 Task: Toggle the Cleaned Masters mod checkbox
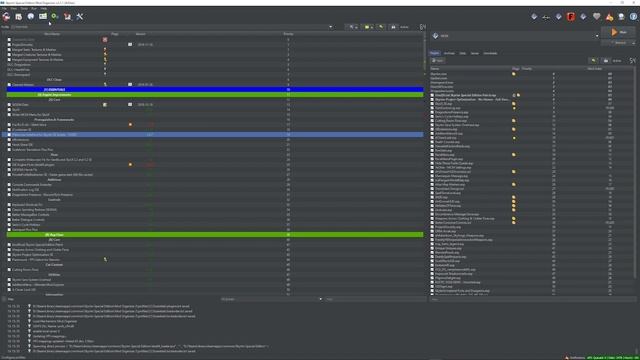9,84
